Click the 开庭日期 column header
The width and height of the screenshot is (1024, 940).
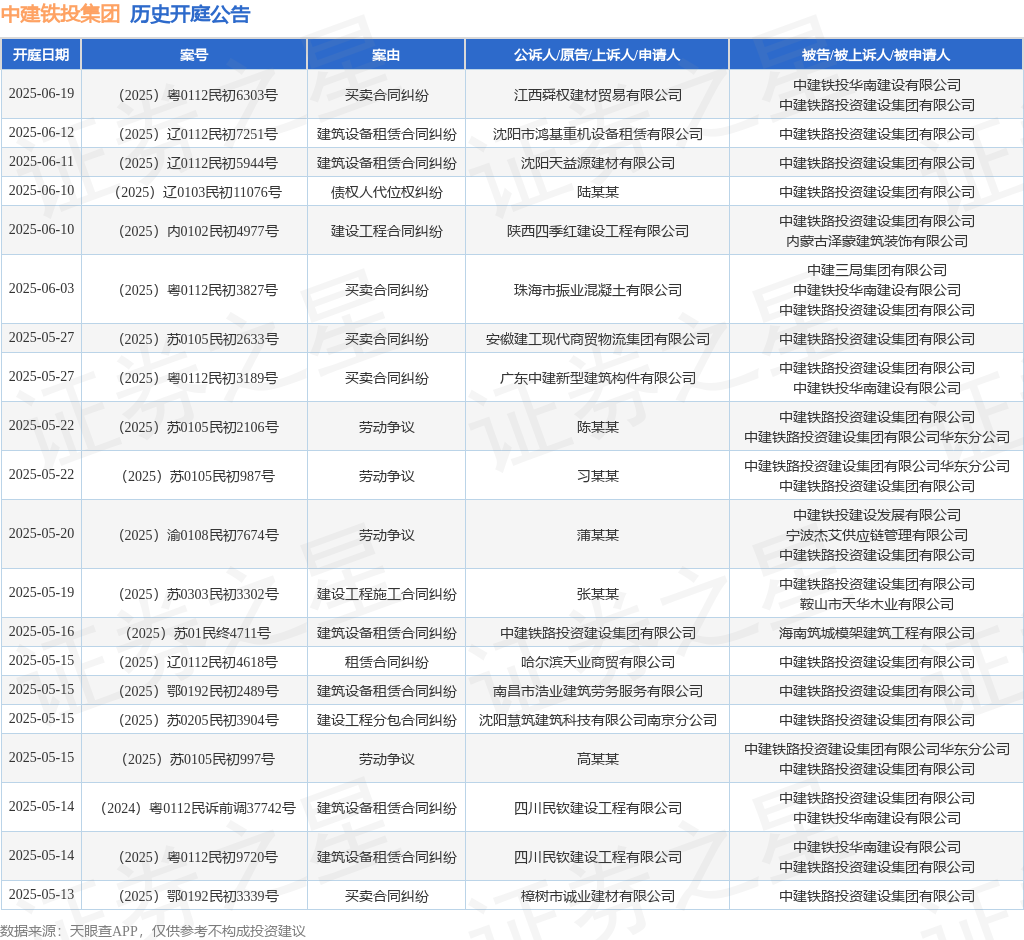point(41,55)
